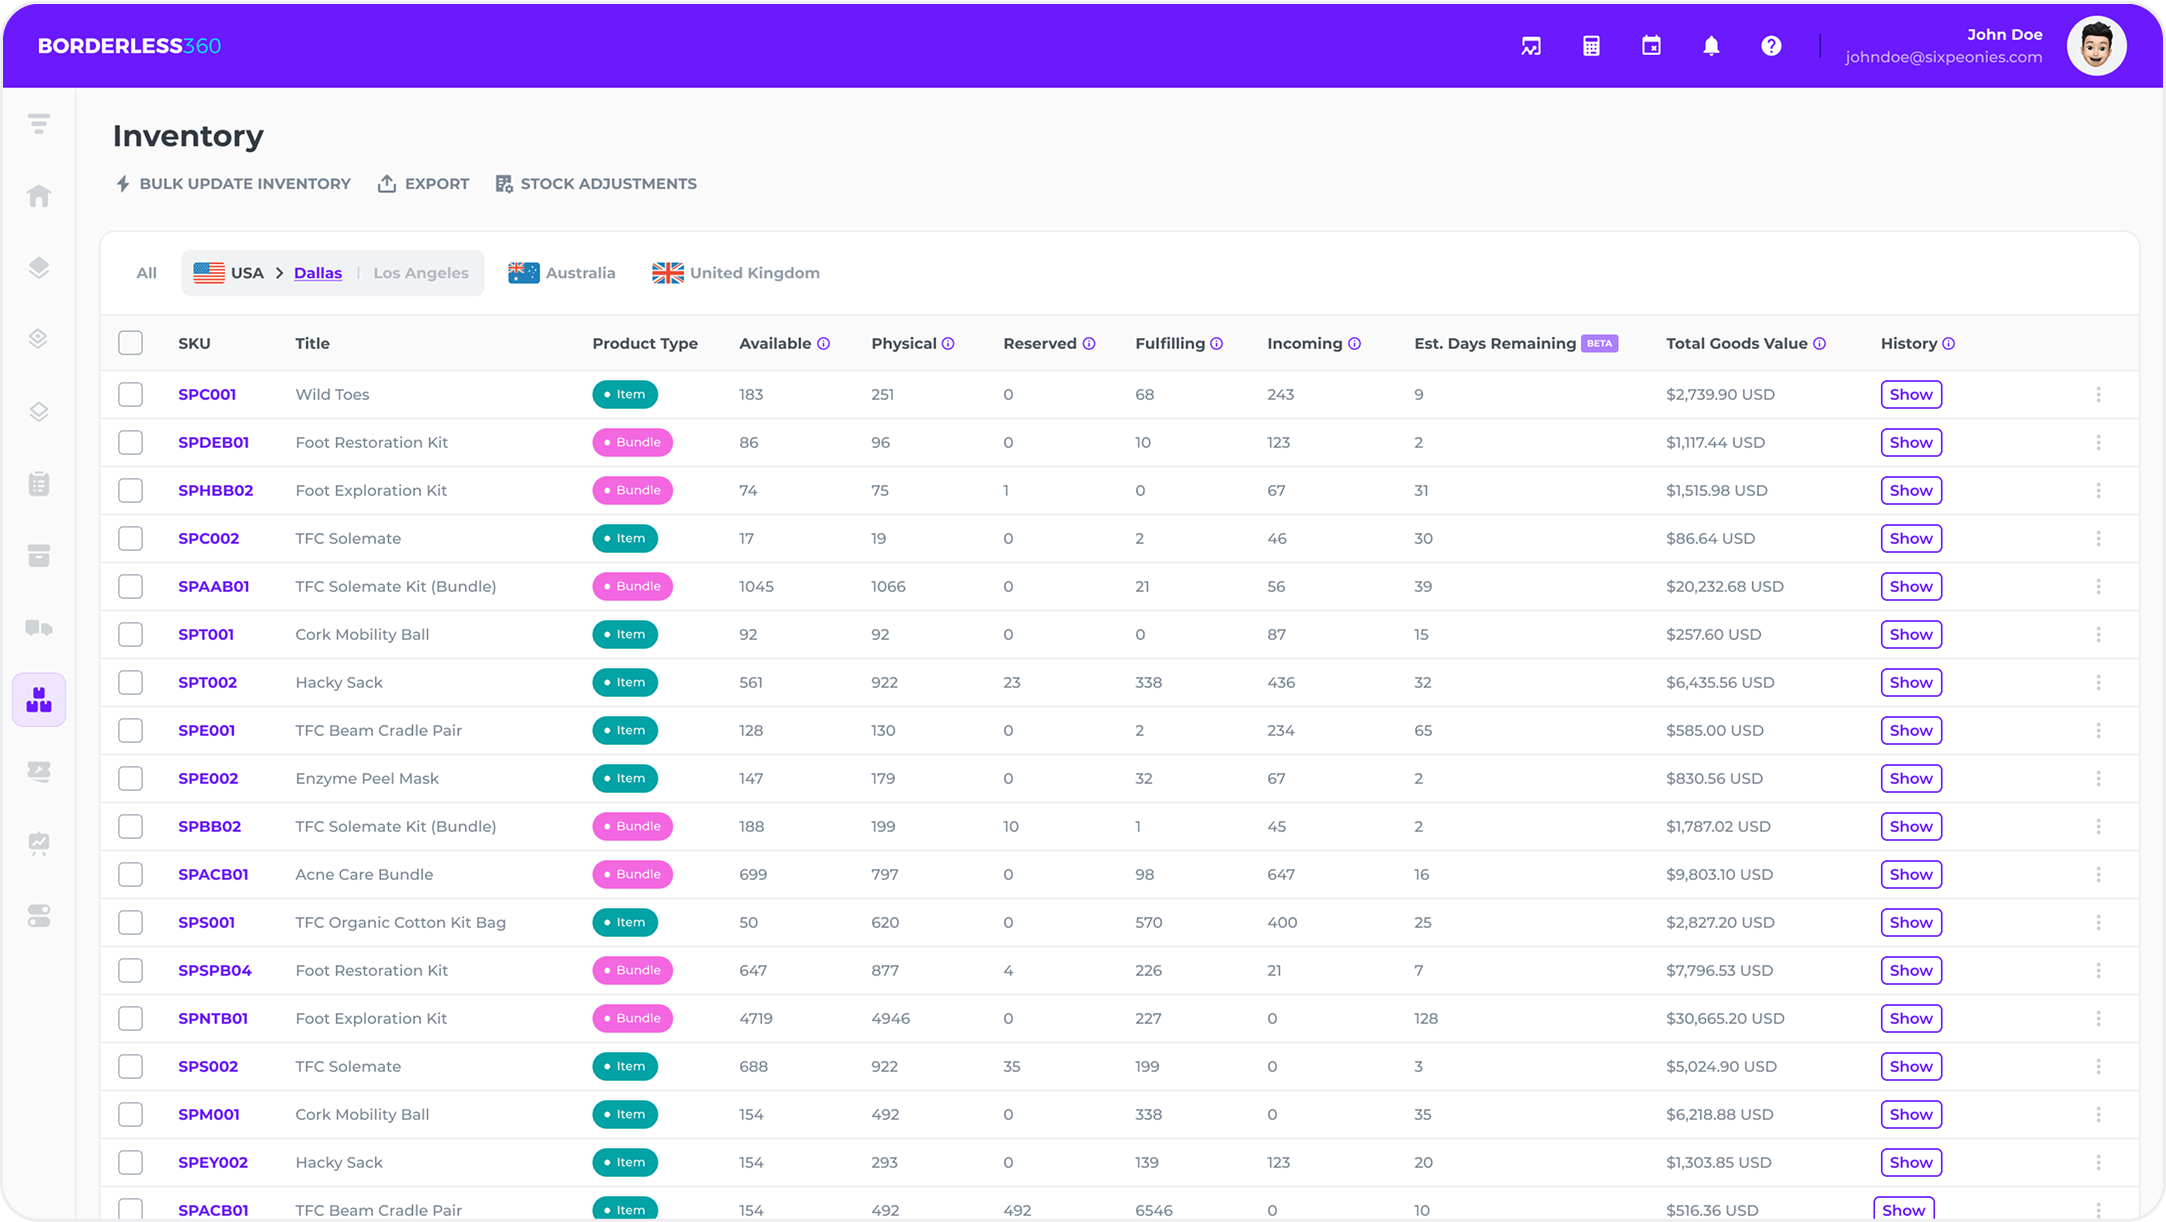Open SKU link SPAAB01
This screenshot has height=1222, width=2166.
tap(213, 587)
